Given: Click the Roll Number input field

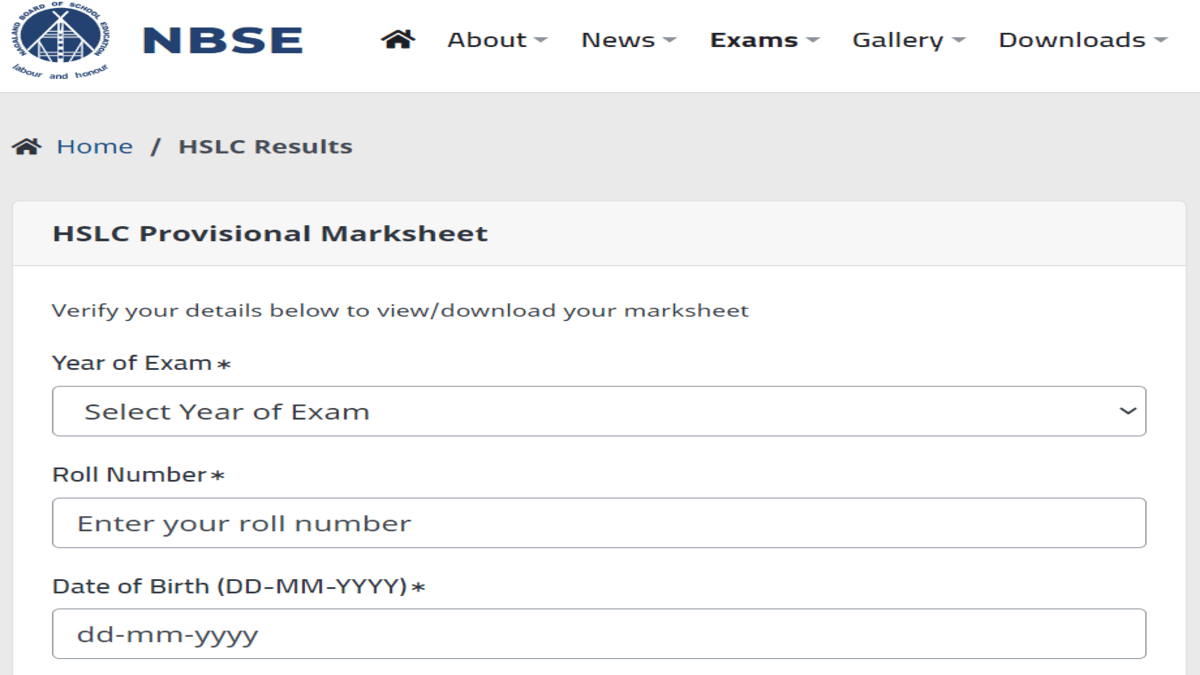Looking at the screenshot, I should [x=599, y=523].
